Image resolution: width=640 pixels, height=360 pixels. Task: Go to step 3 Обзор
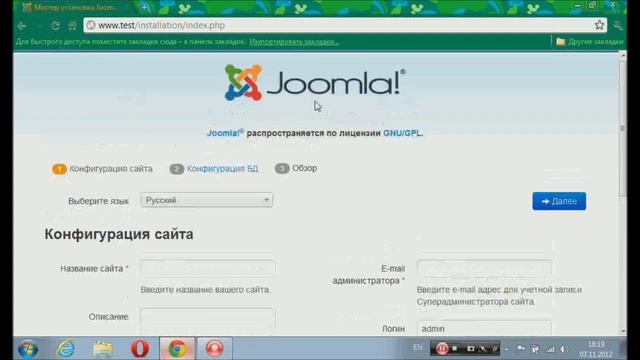pos(296,168)
